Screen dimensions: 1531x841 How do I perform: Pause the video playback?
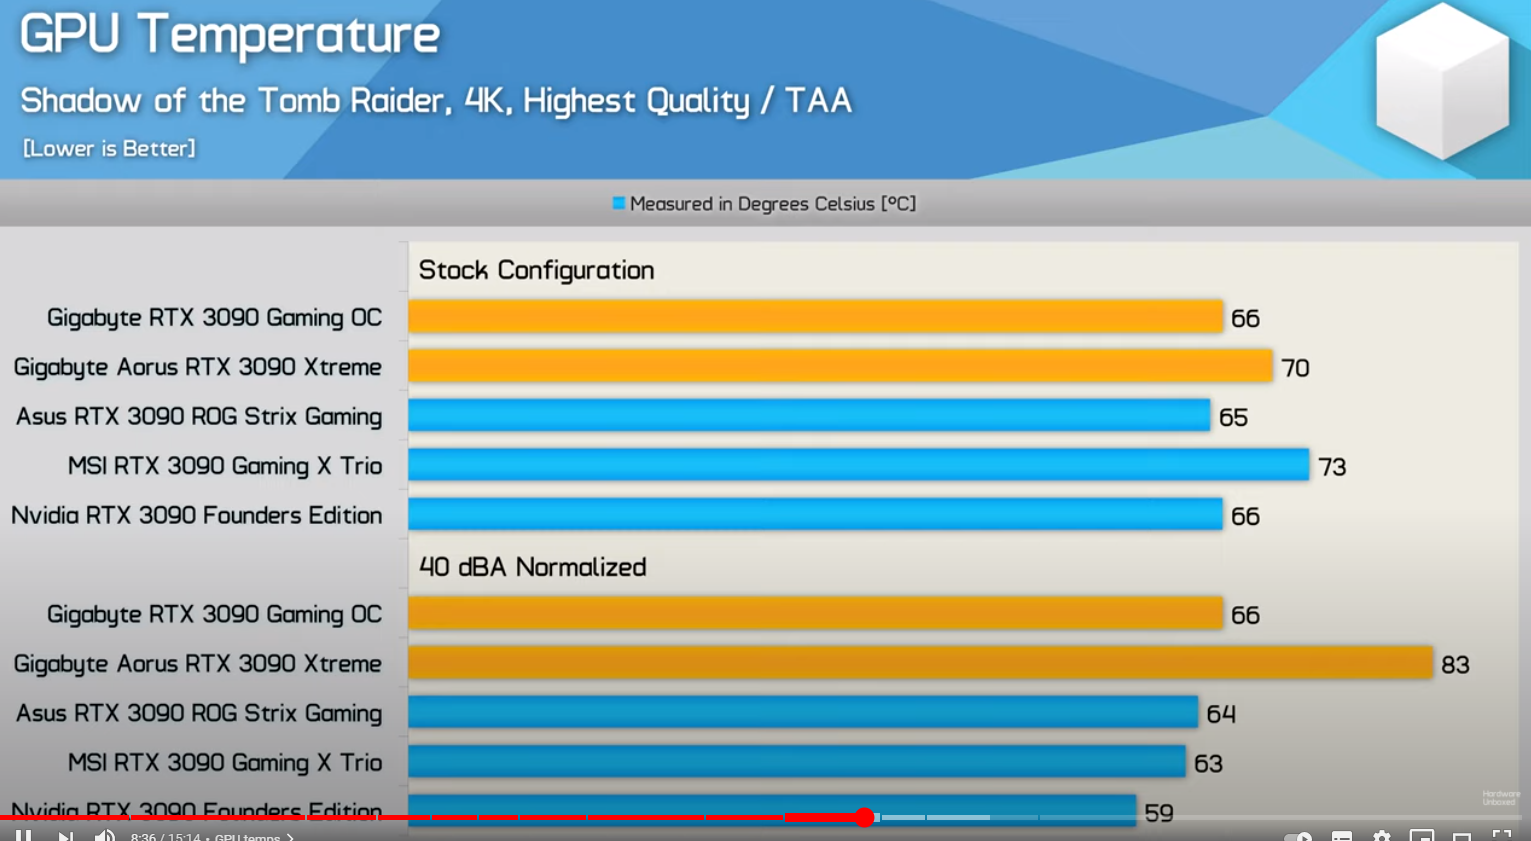coord(23,836)
